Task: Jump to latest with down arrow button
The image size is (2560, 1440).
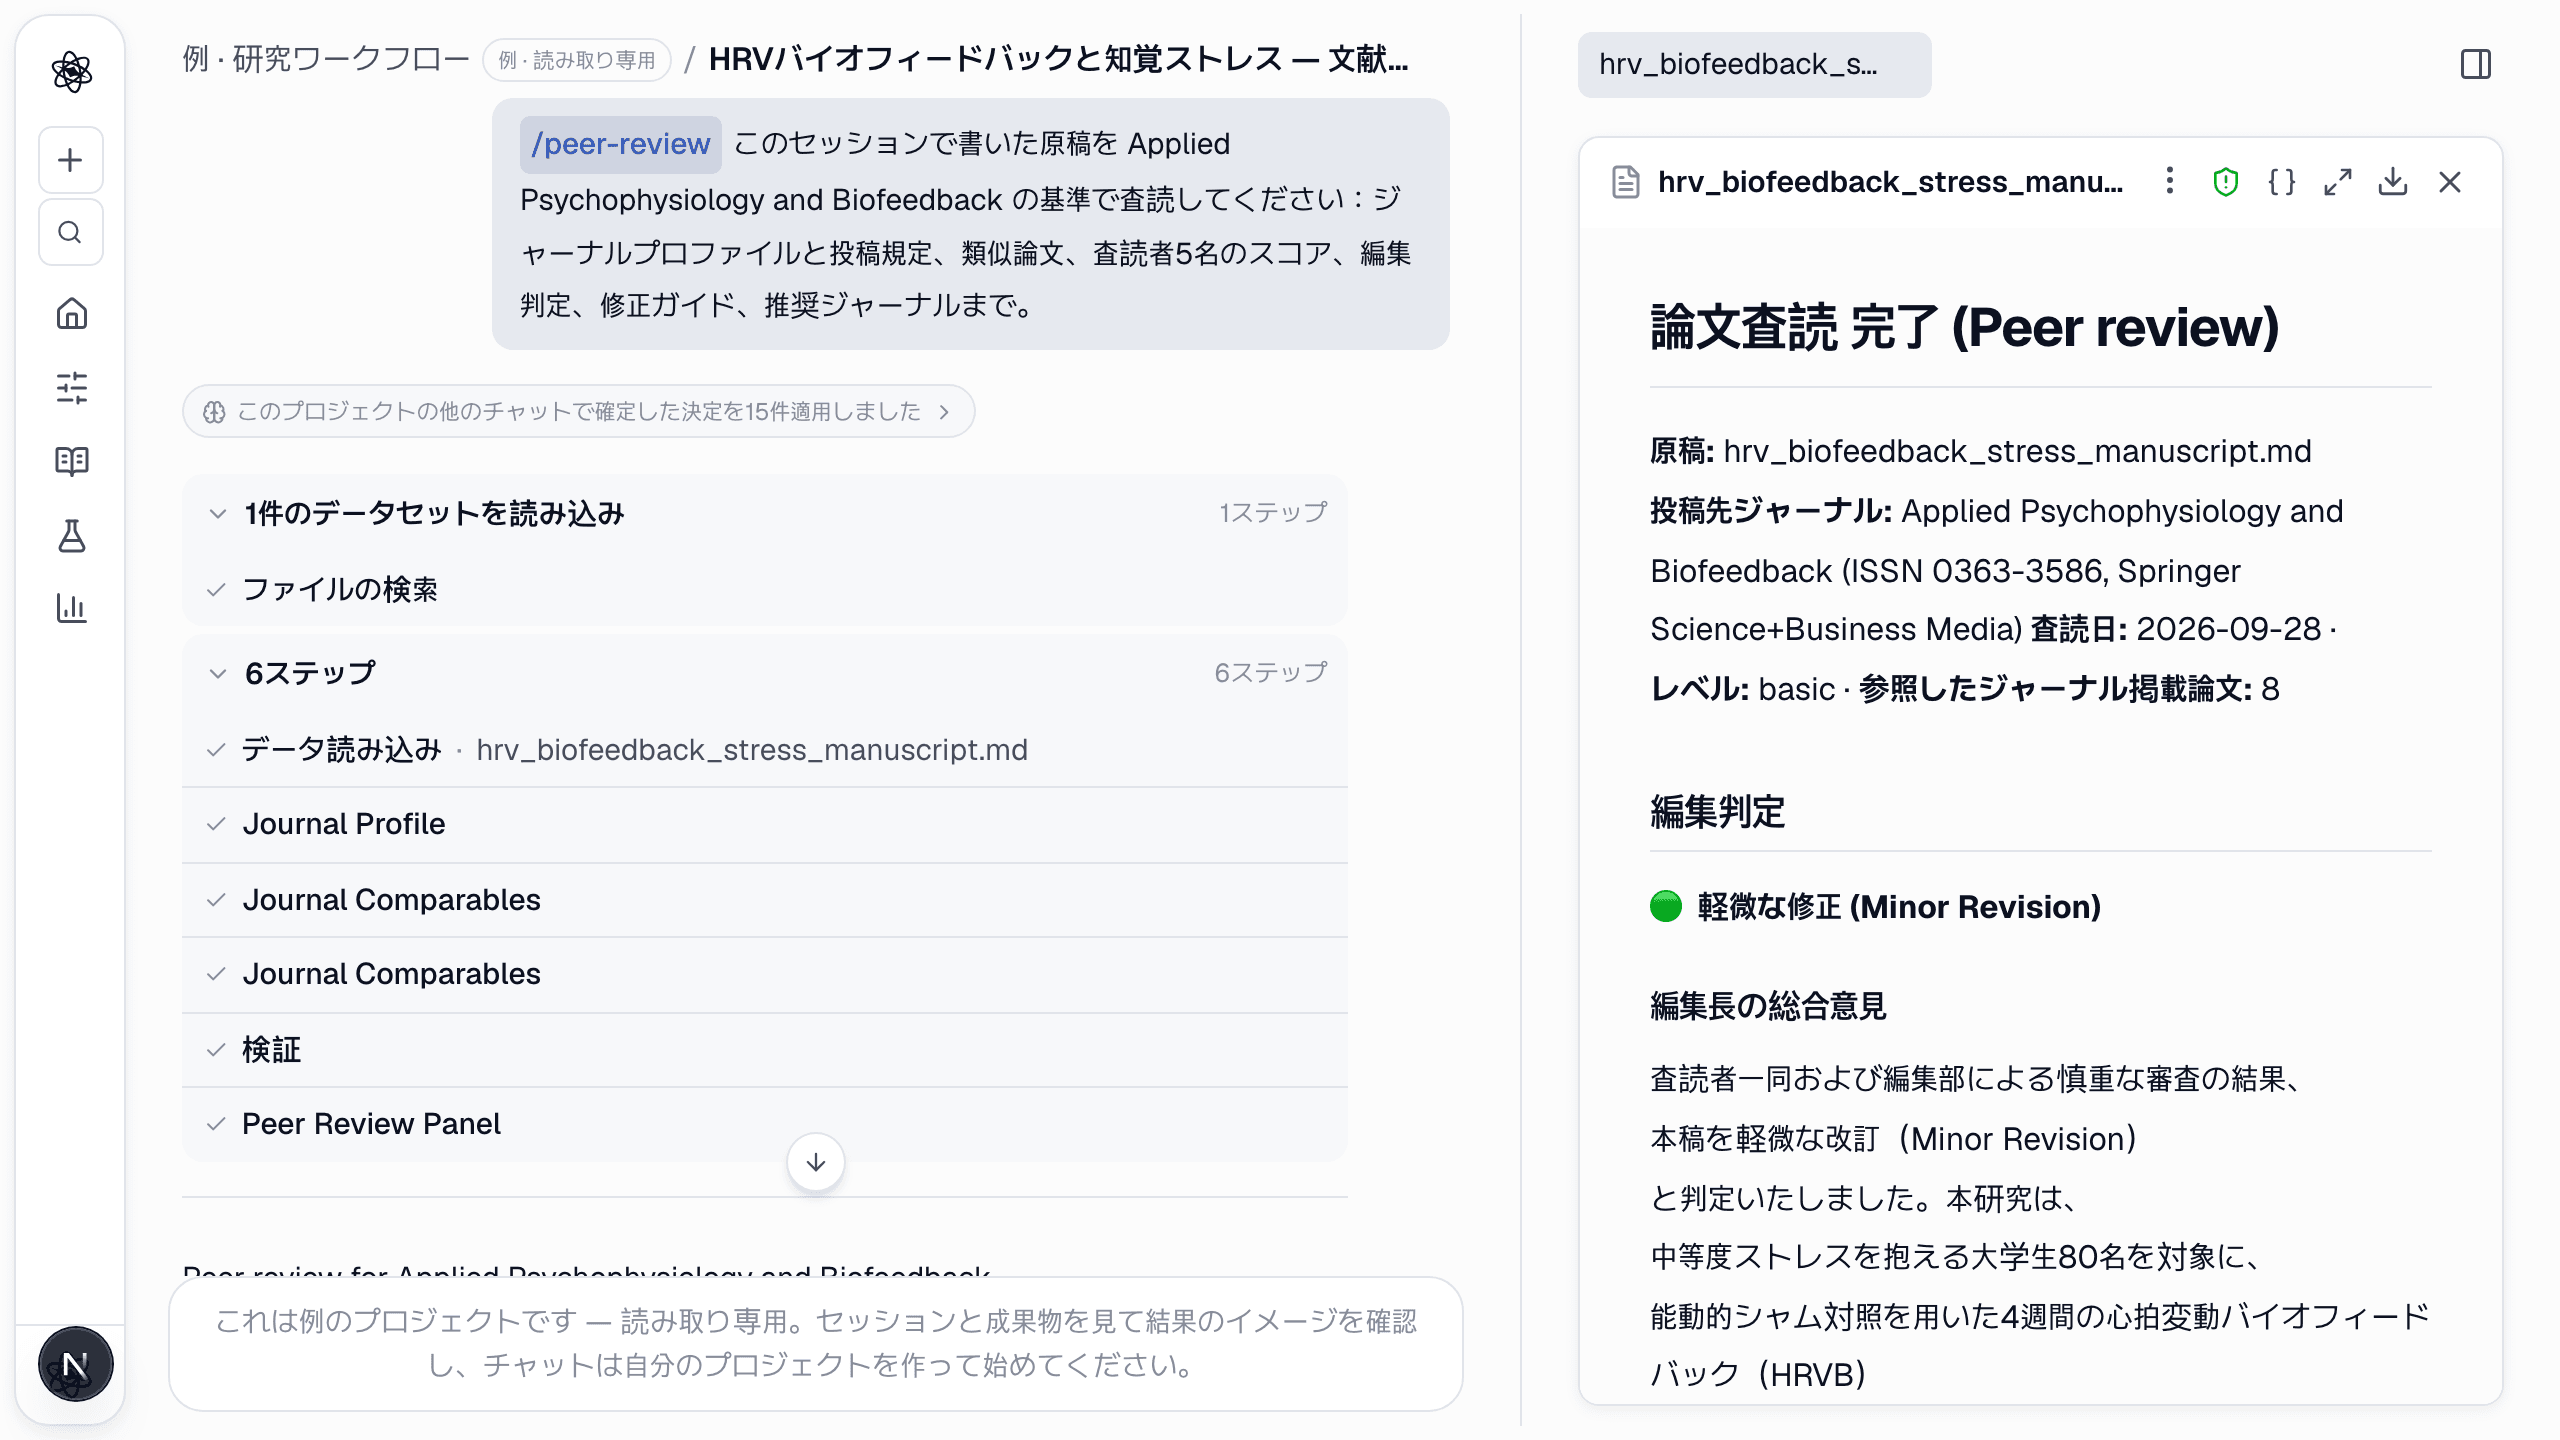Action: tap(816, 1162)
